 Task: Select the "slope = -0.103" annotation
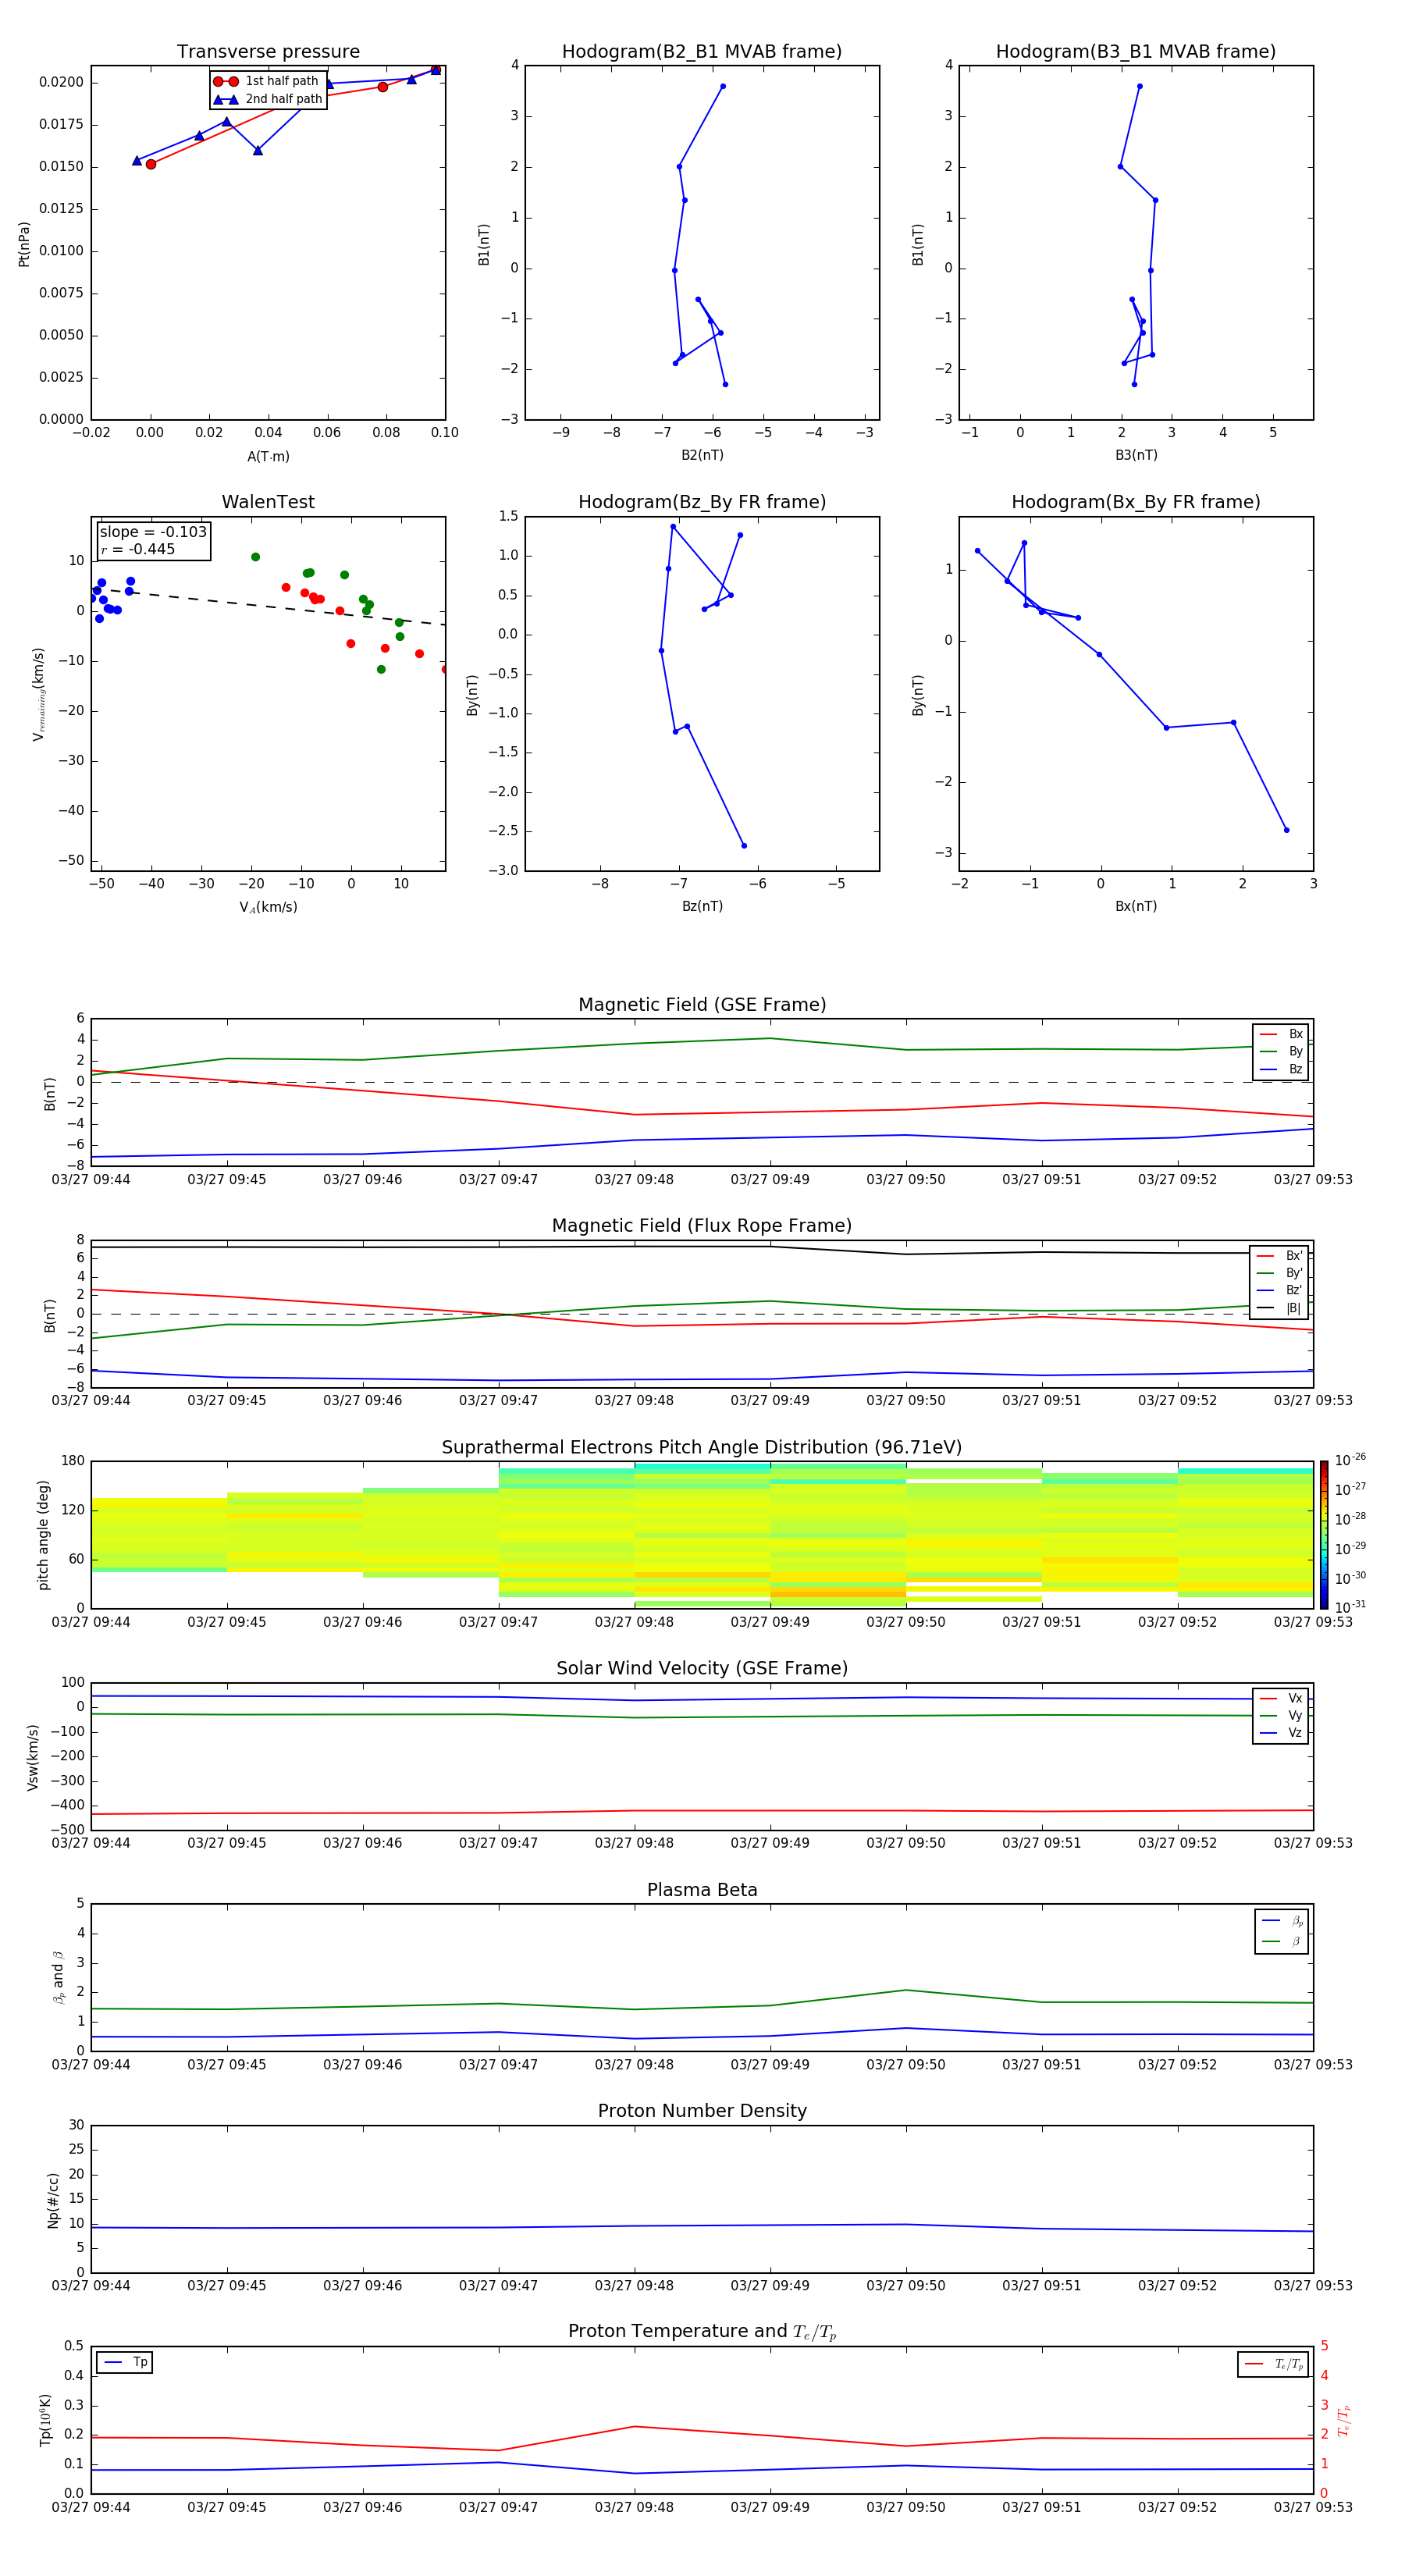pos(153,532)
